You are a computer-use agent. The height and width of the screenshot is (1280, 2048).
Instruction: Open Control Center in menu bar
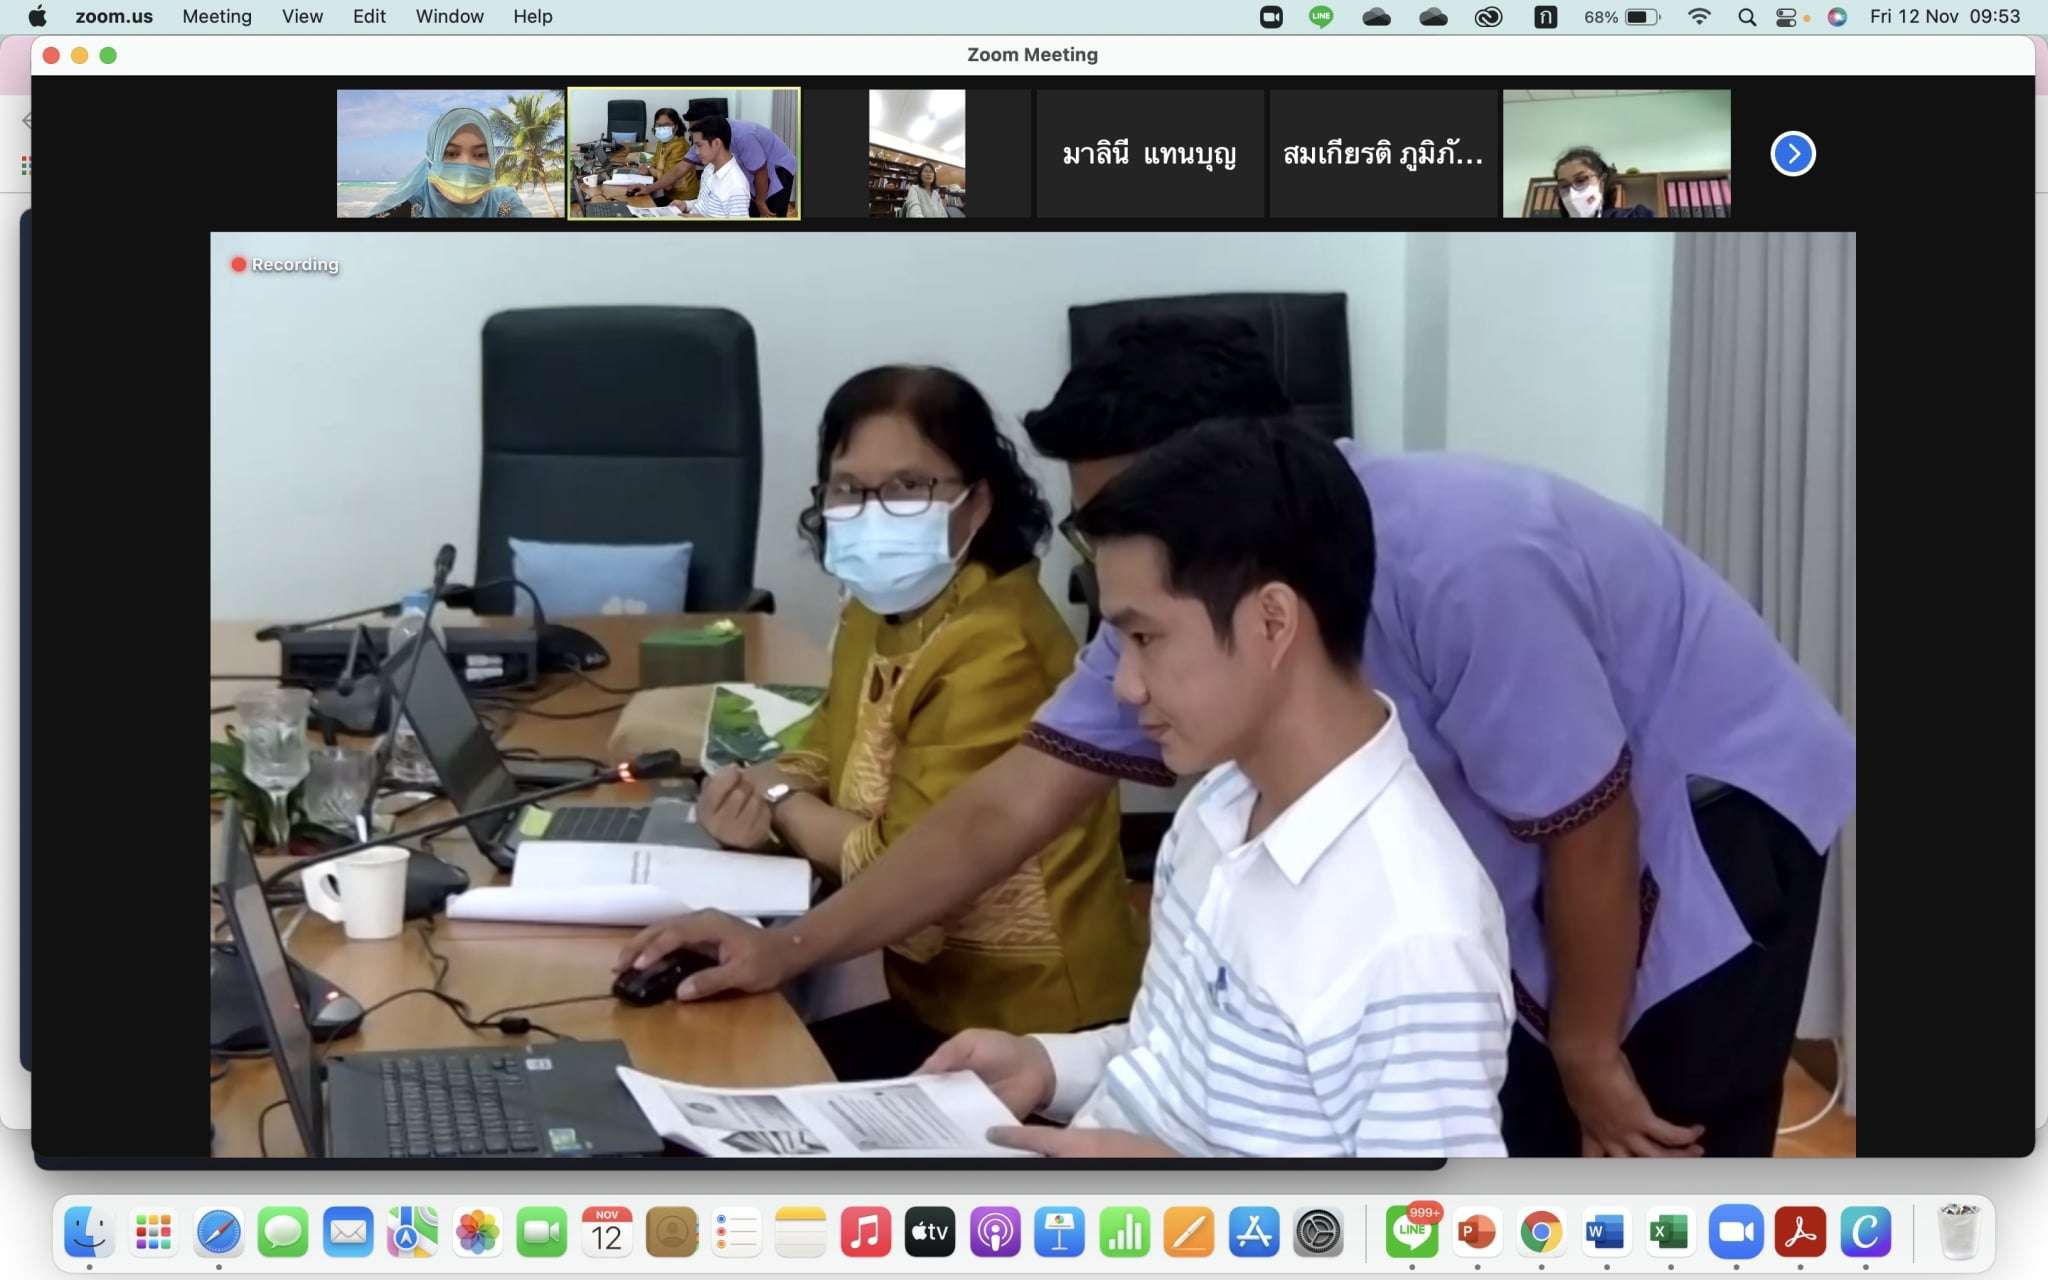tap(1786, 17)
